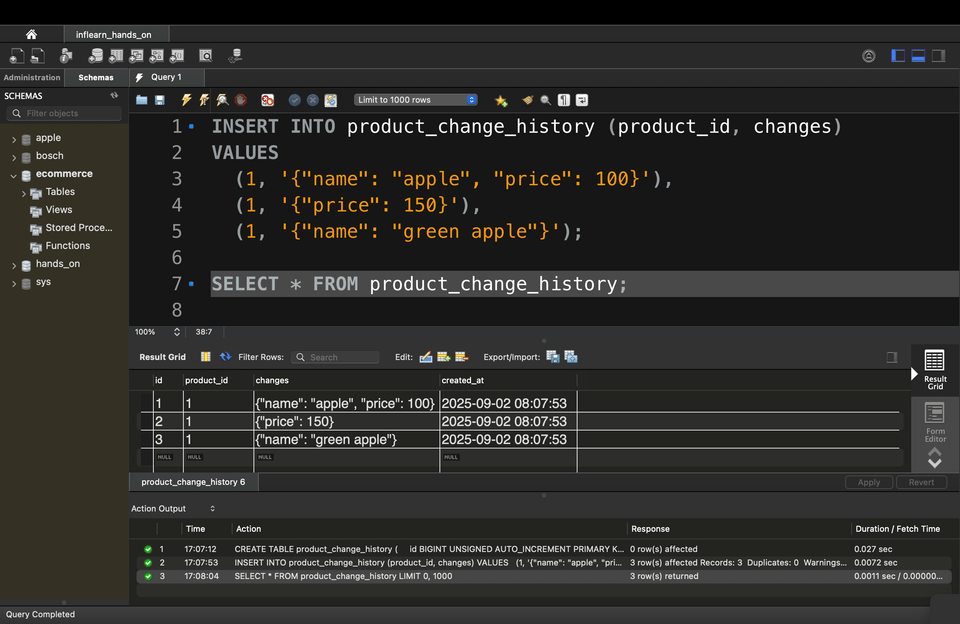Toggle the right sidebar panel visibility
Screen dimensions: 960x624
[939, 56]
